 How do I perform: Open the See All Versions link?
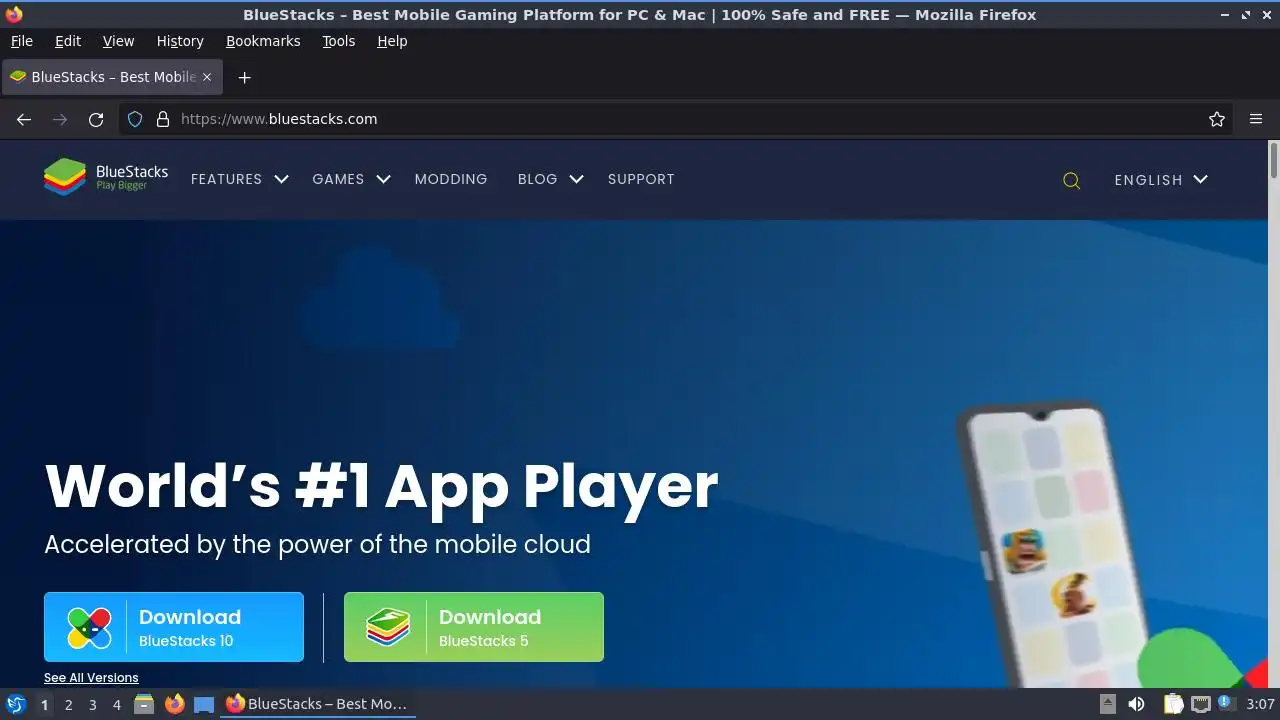91,677
